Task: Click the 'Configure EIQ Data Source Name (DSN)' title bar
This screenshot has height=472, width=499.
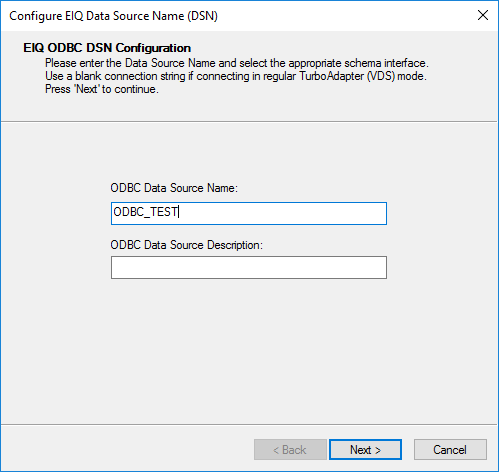Action: coord(233,16)
